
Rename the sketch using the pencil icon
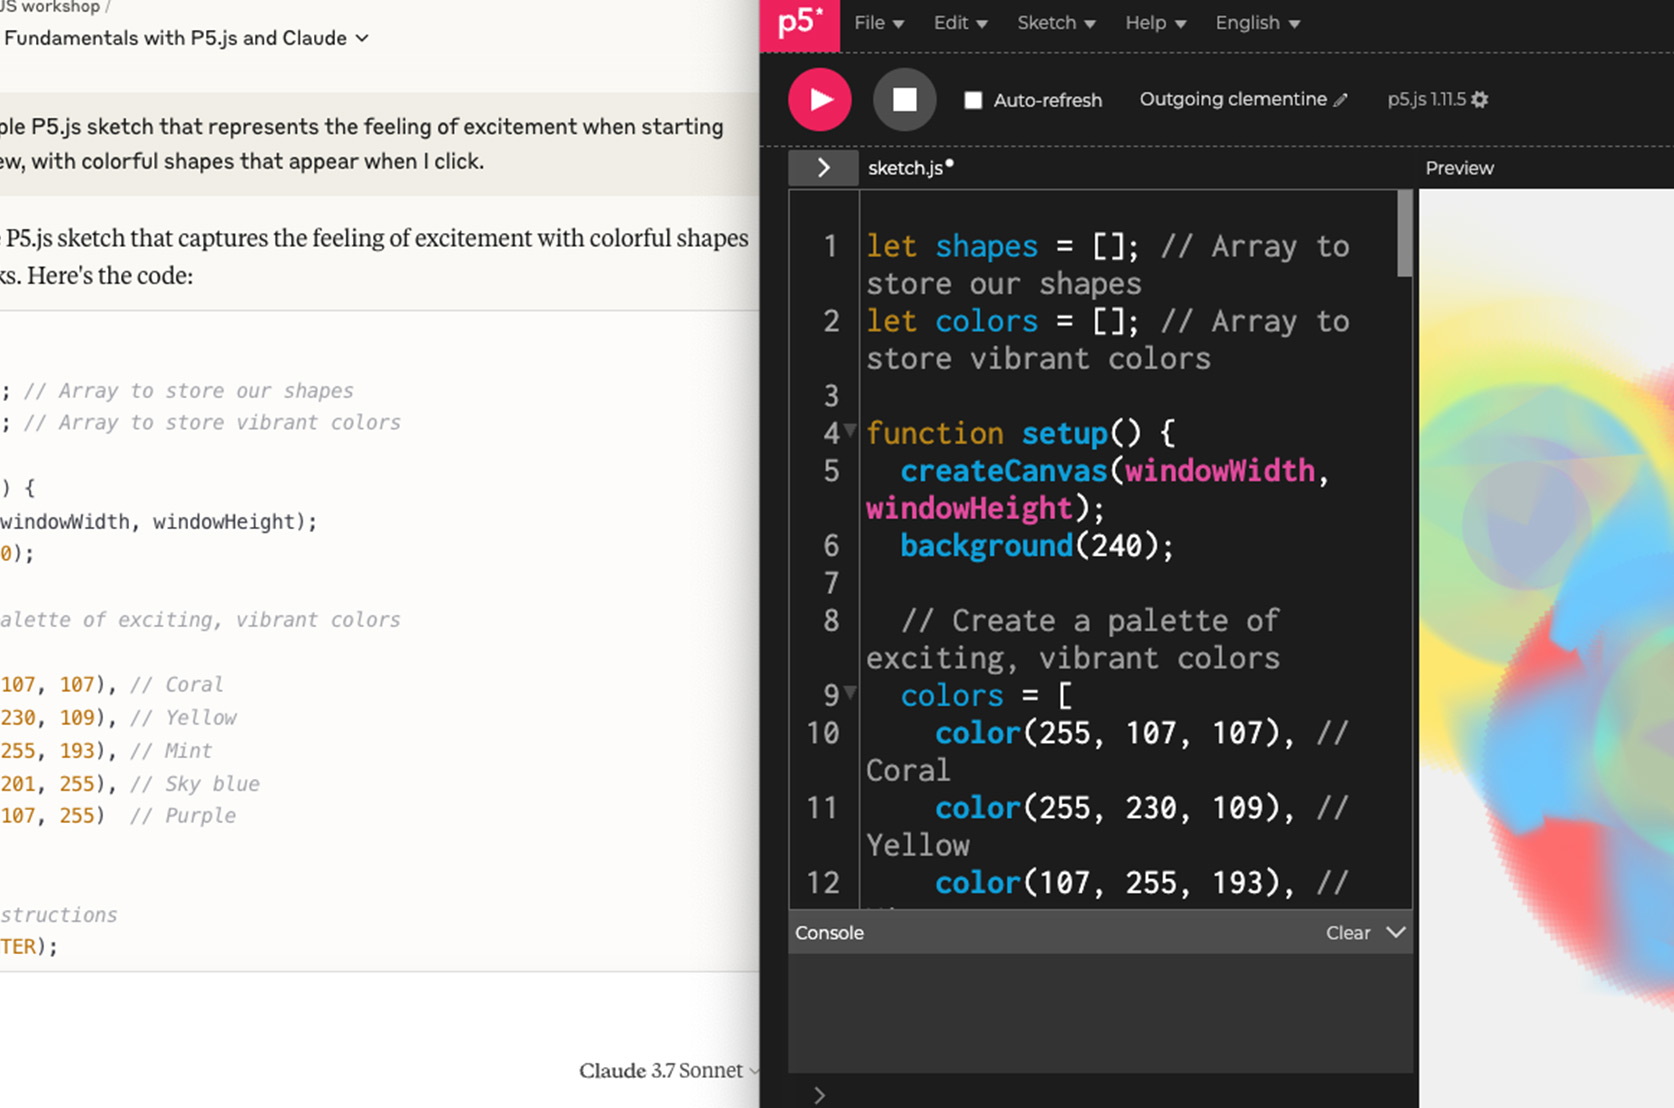tap(1340, 99)
